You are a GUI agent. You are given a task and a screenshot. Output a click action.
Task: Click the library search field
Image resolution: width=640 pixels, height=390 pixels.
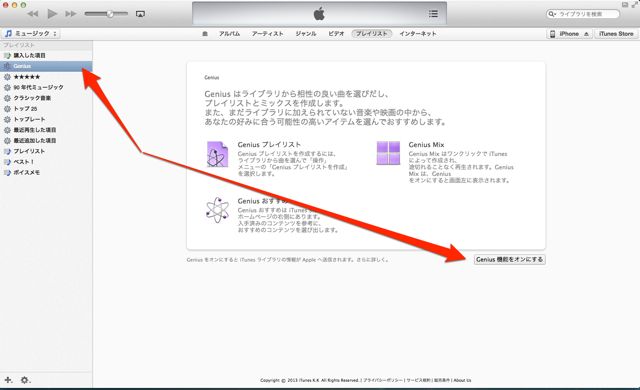[x=583, y=14]
